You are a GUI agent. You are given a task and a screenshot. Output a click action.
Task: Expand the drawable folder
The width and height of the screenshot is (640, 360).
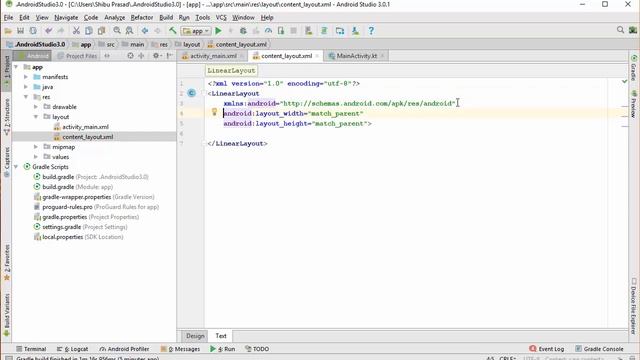[x=36, y=107]
